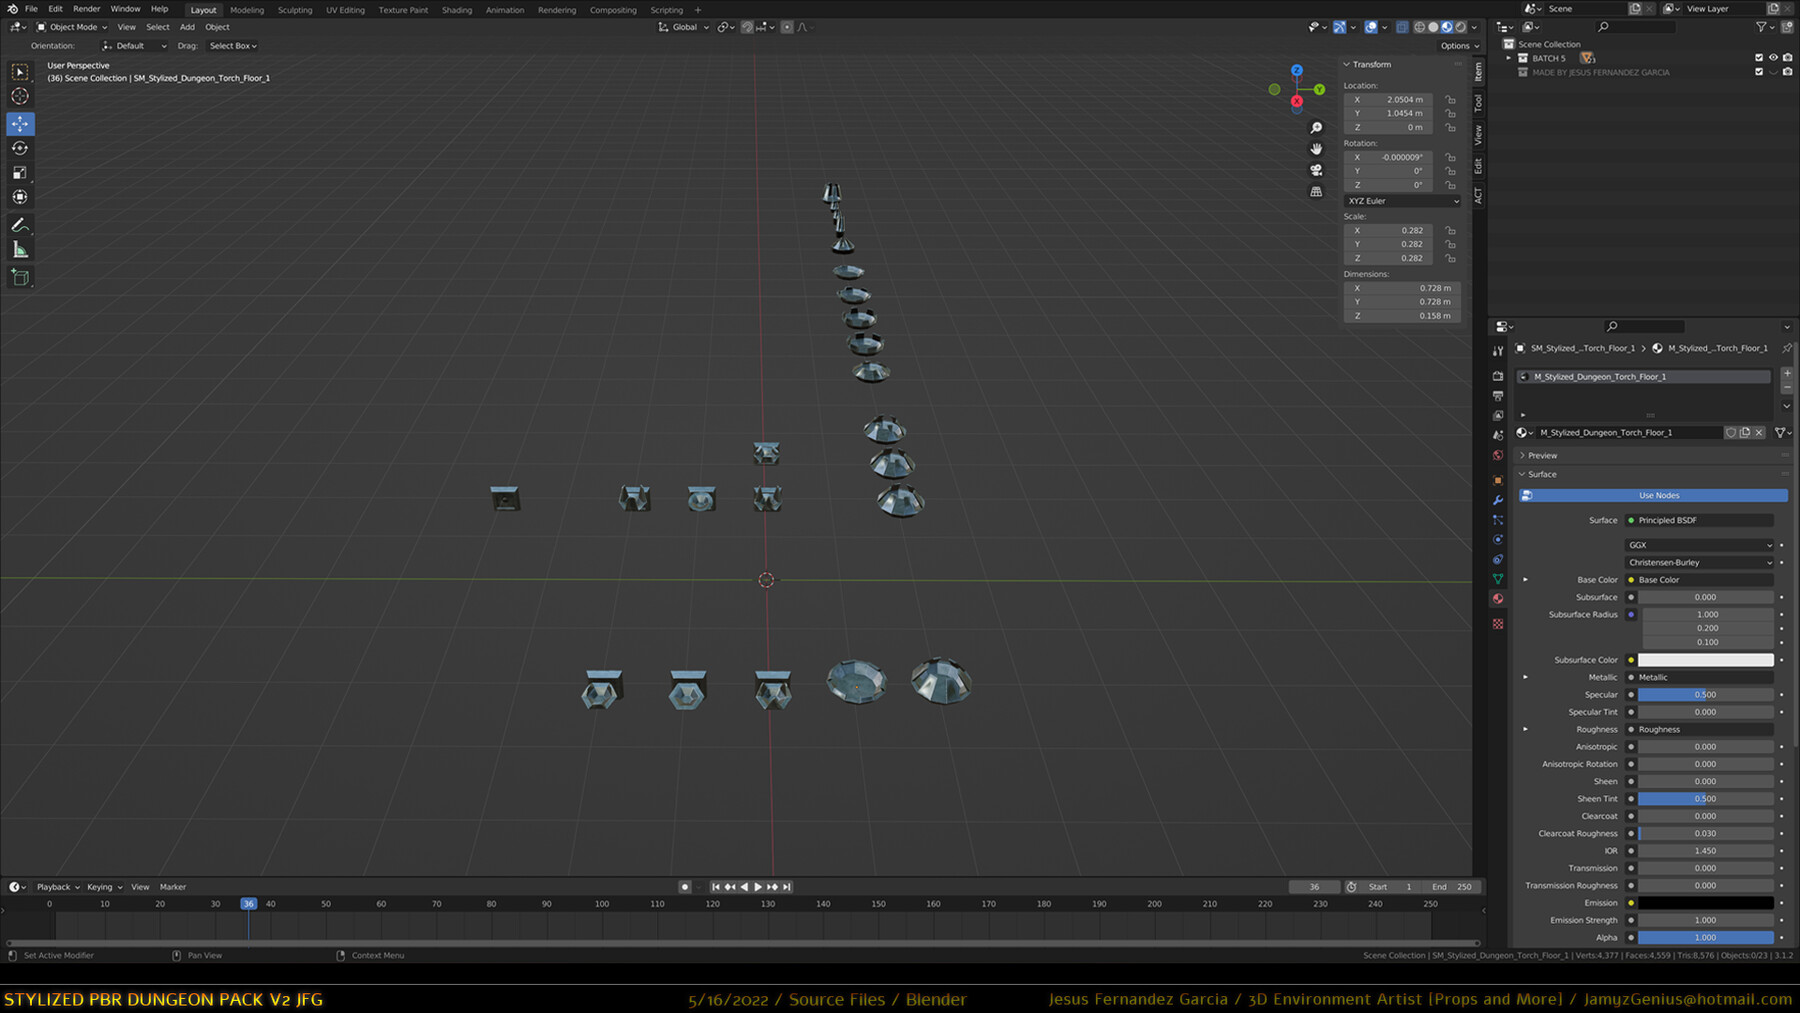Screen dimensions: 1800x1013
Task: Toggle lock on Location X
Action: tap(1450, 100)
